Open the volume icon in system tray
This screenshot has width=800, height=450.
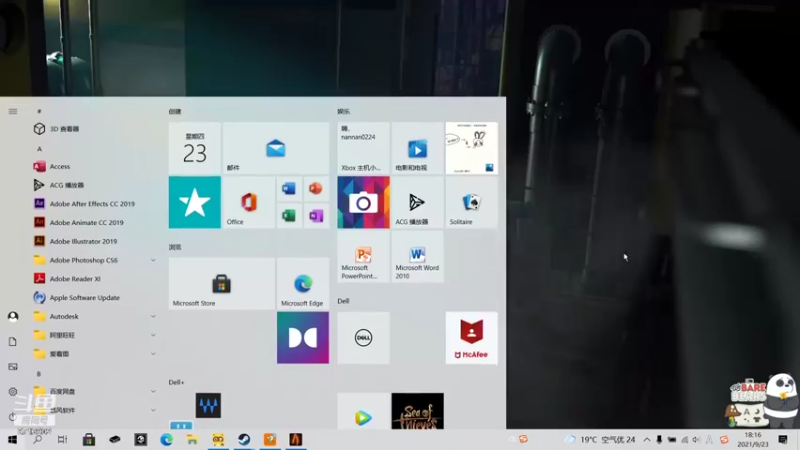click(x=696, y=439)
